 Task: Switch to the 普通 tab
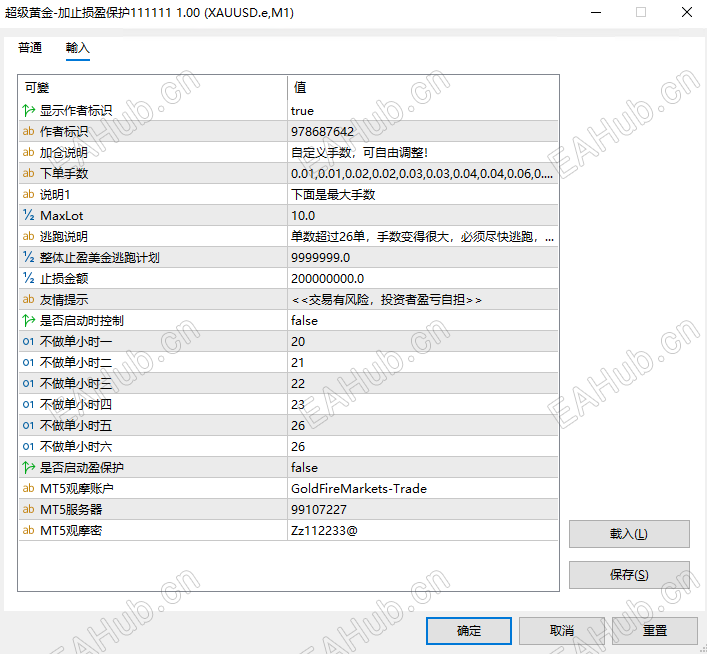click(x=30, y=47)
